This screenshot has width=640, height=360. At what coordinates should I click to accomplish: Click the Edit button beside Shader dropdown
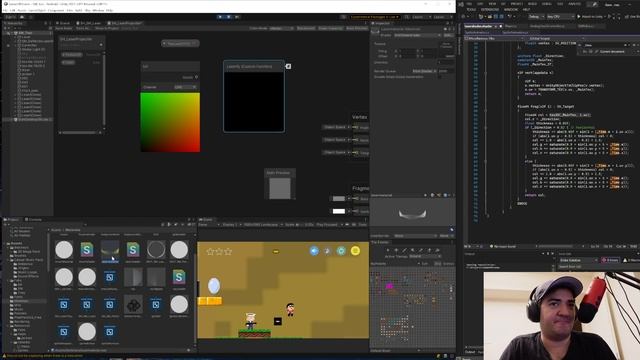(448, 35)
